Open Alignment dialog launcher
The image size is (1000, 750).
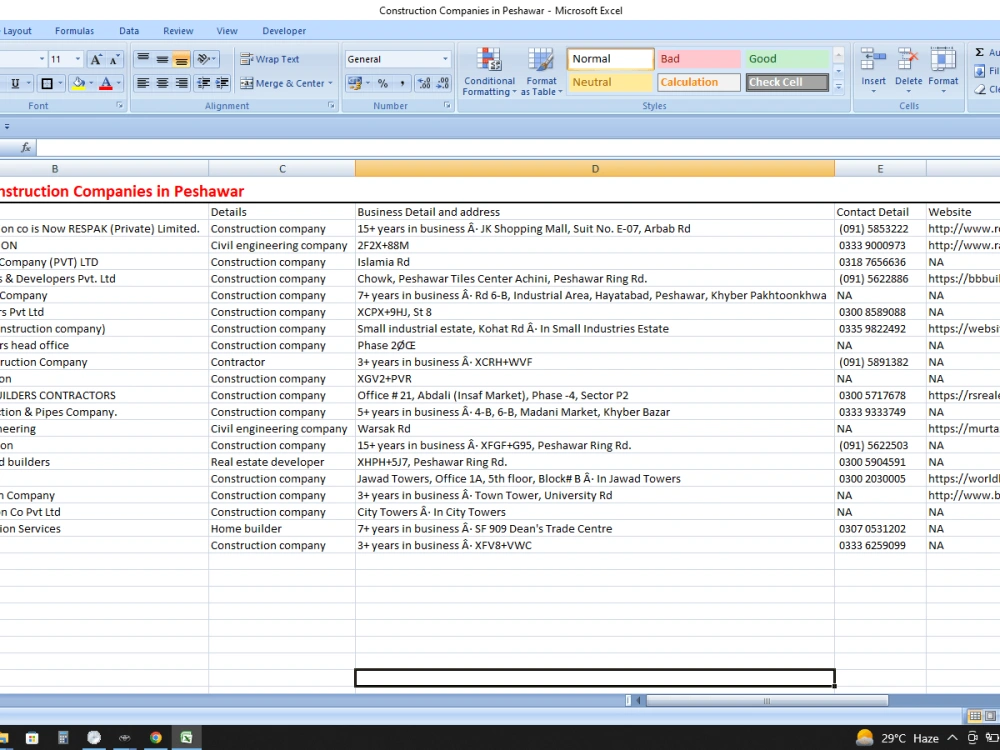(332, 106)
